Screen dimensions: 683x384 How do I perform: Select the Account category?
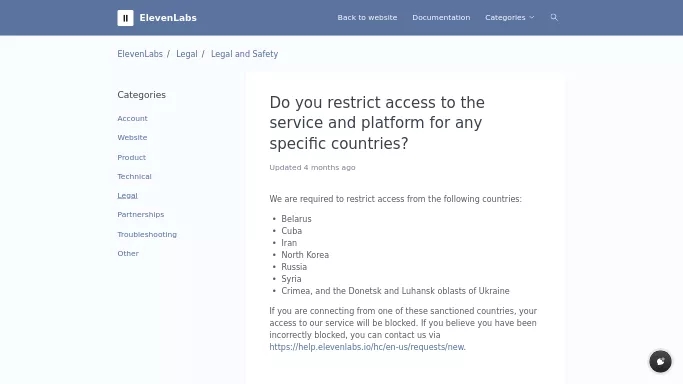click(x=132, y=118)
